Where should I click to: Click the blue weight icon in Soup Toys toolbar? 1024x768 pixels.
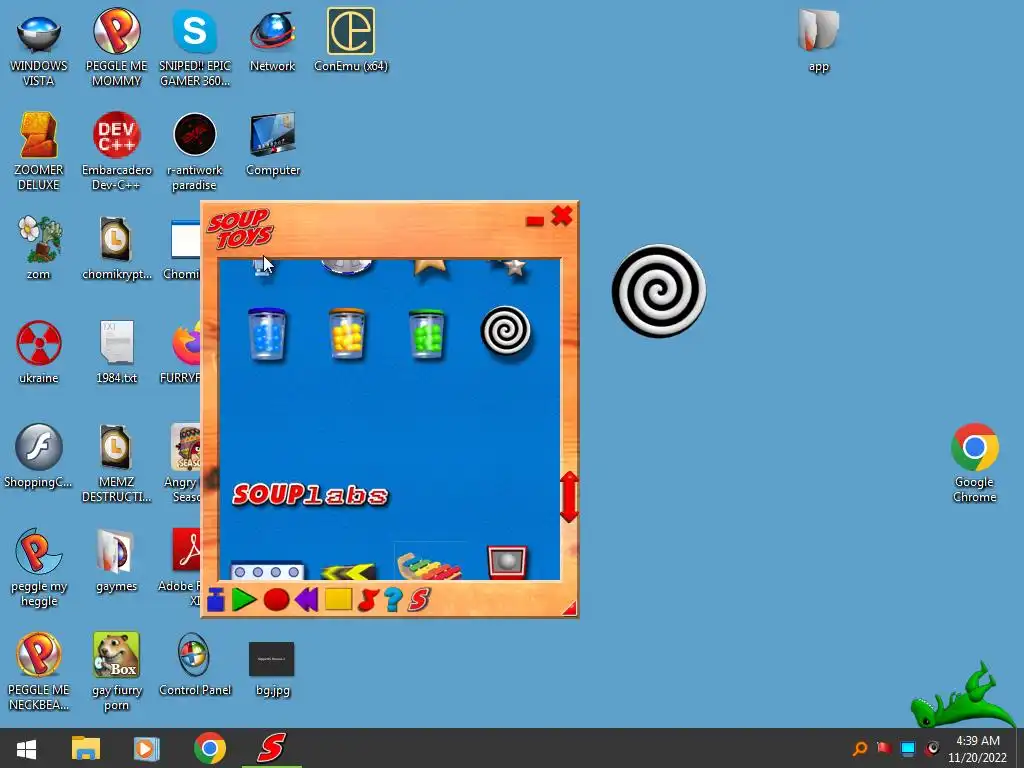click(216, 600)
